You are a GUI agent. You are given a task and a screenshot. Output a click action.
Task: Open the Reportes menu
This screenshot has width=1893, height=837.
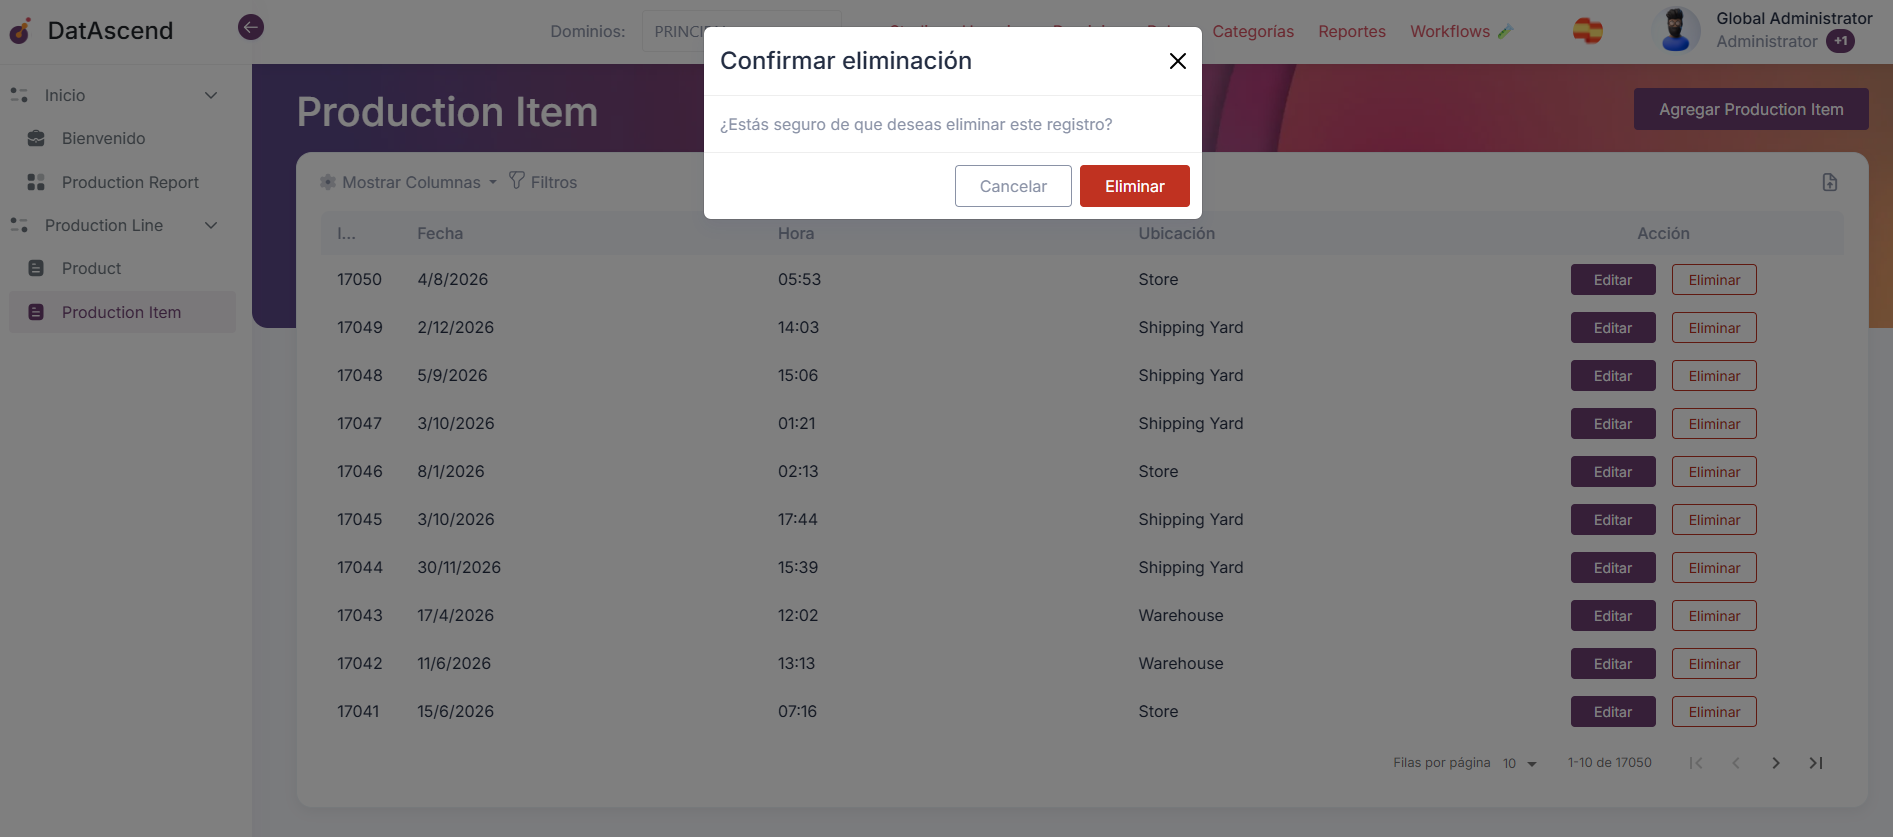tap(1352, 31)
